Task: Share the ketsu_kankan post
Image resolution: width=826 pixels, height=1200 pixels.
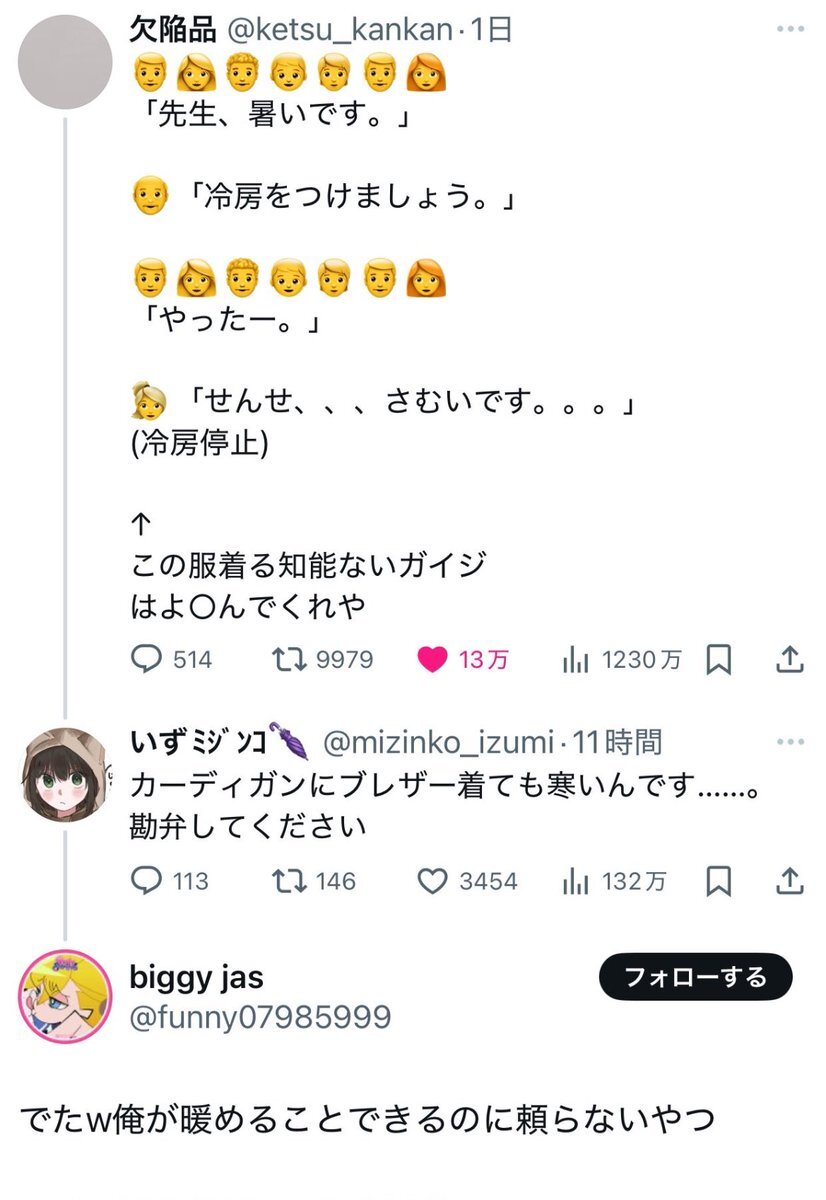Action: [789, 659]
